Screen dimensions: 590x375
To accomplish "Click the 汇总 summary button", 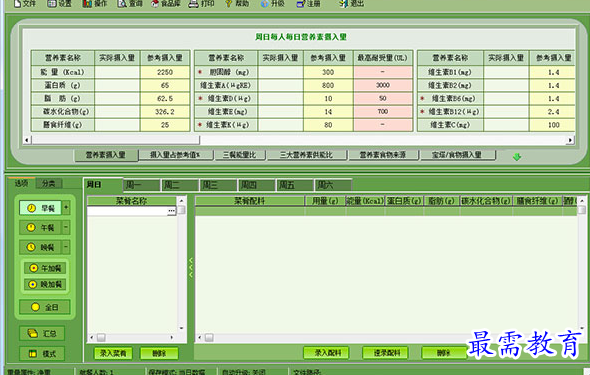I will 42,333.
